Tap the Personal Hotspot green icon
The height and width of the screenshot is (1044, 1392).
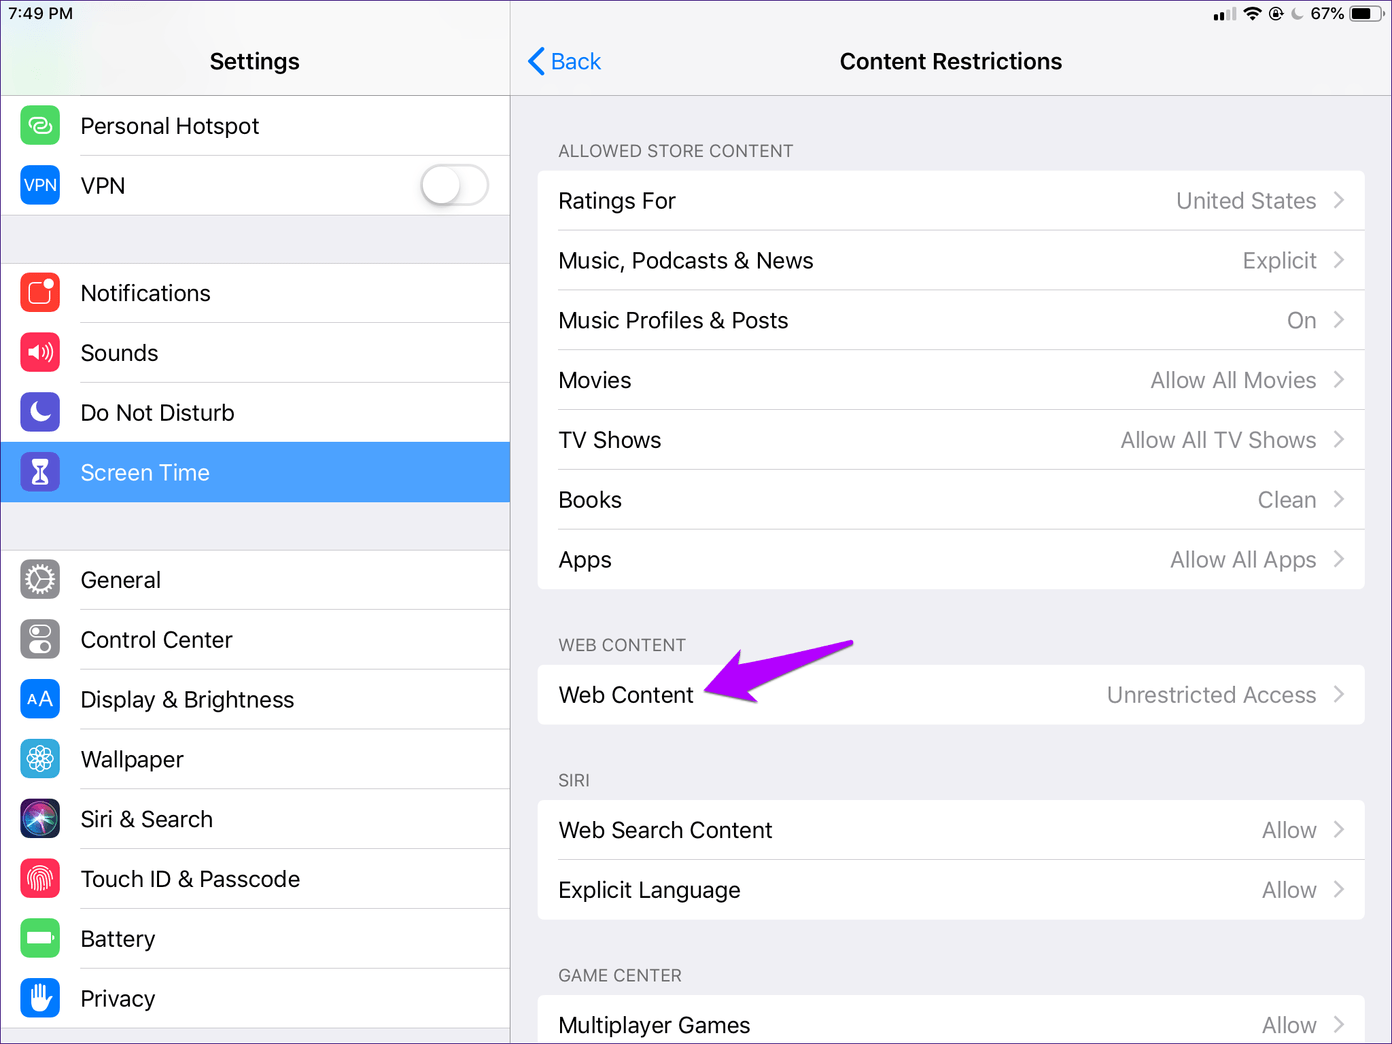click(x=40, y=126)
